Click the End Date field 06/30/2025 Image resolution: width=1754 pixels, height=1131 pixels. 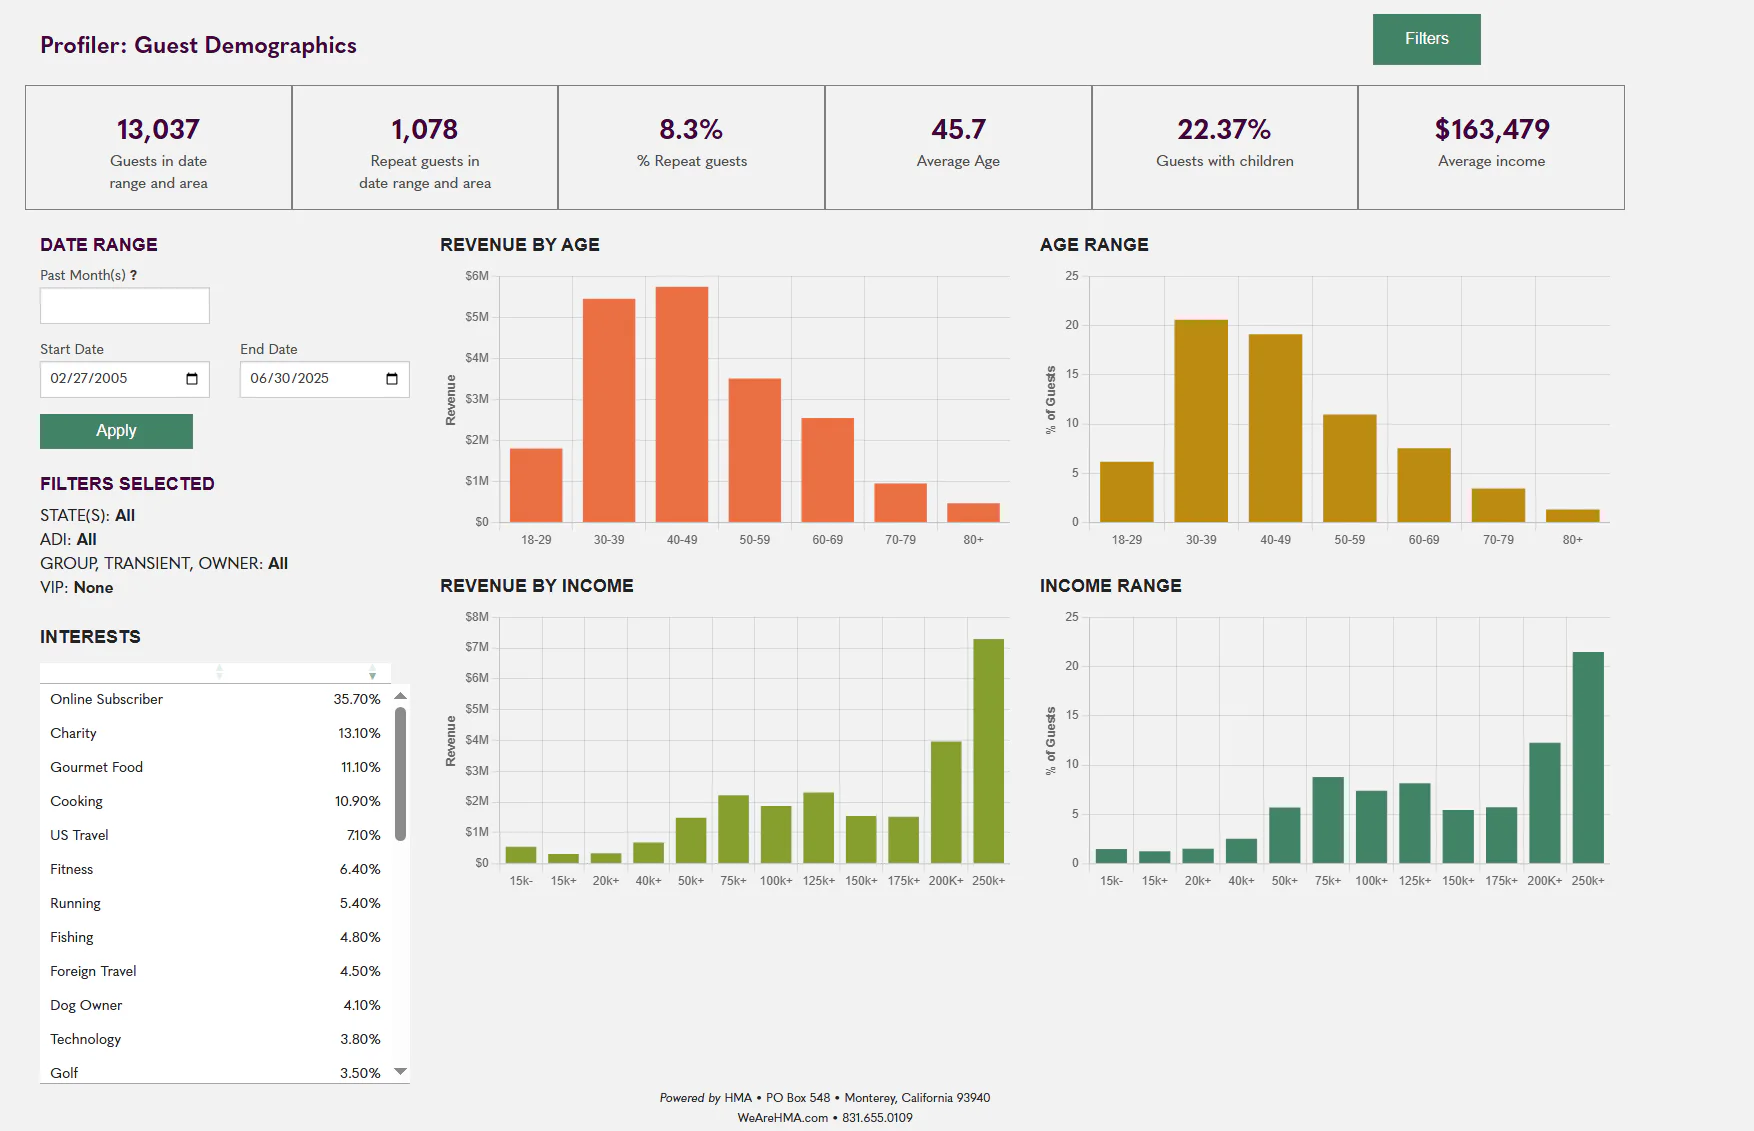pos(325,379)
